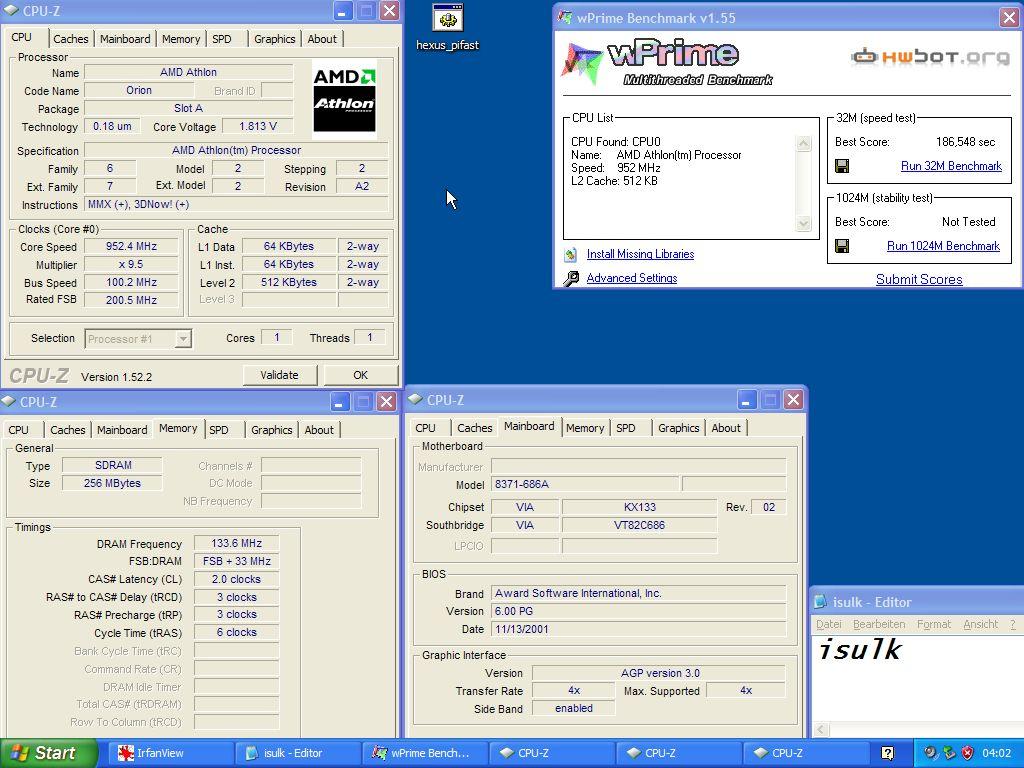Select SPD tab in the Memory CPU-Z window

219,430
